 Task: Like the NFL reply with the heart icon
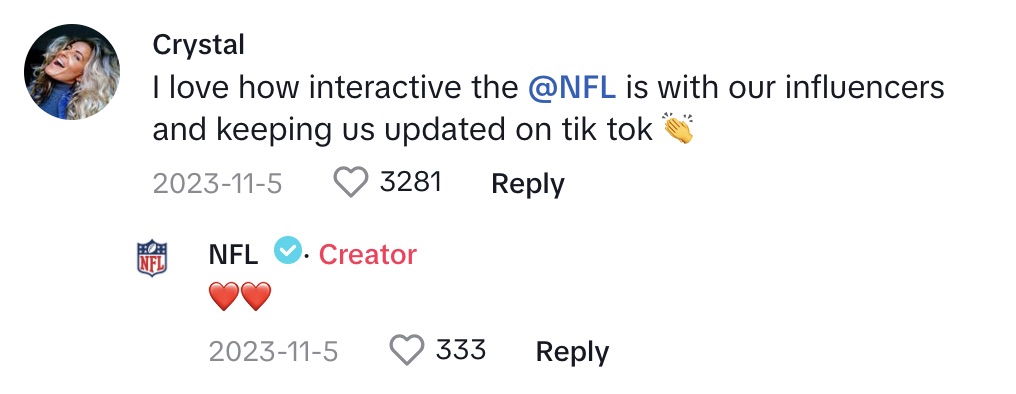tap(406, 350)
